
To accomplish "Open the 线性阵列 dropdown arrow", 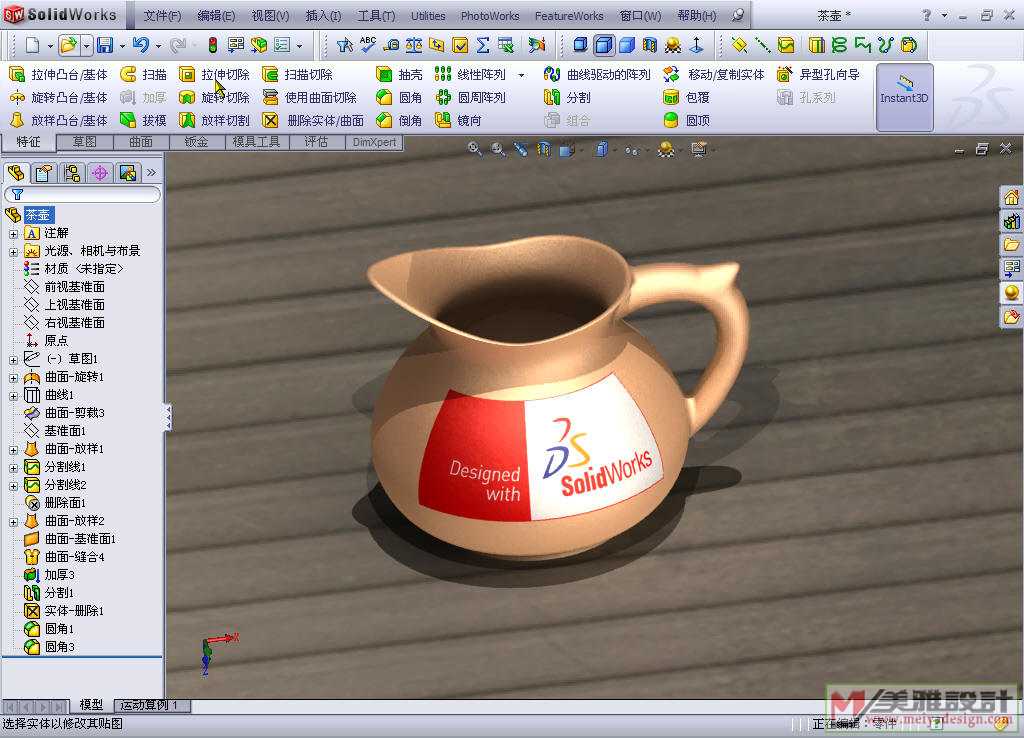I will [521, 75].
